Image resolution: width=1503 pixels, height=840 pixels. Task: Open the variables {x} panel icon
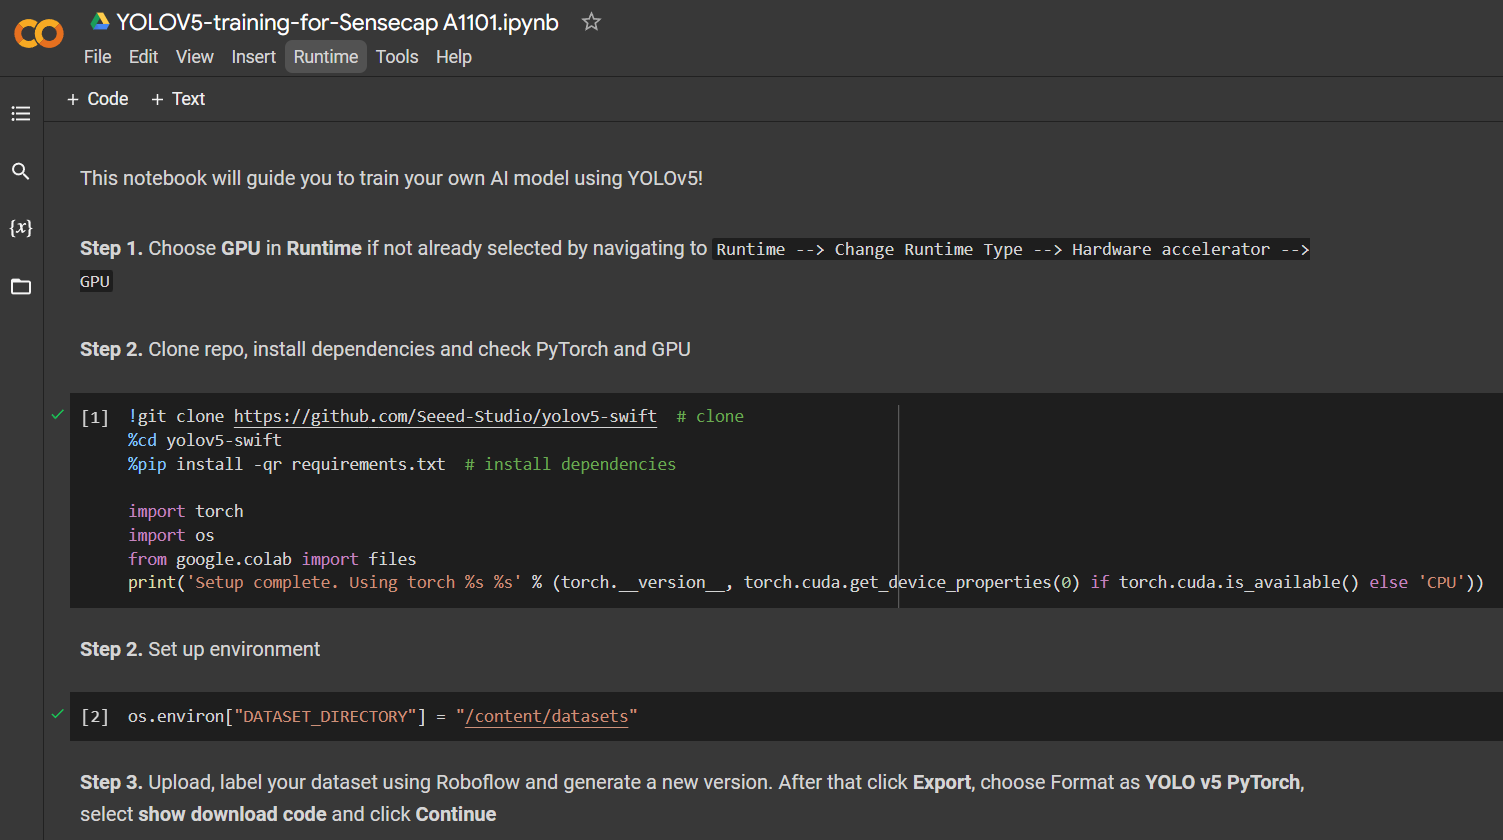pyautogui.click(x=21, y=228)
